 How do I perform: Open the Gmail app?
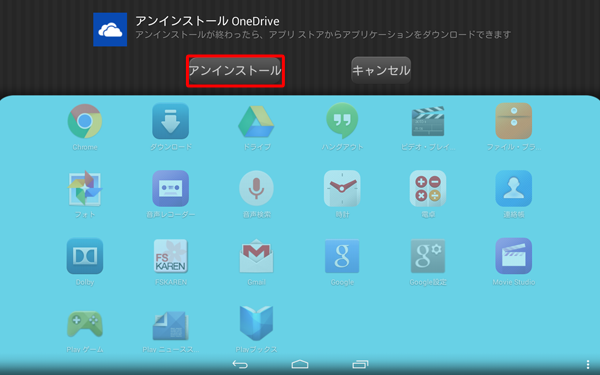pyautogui.click(x=256, y=256)
